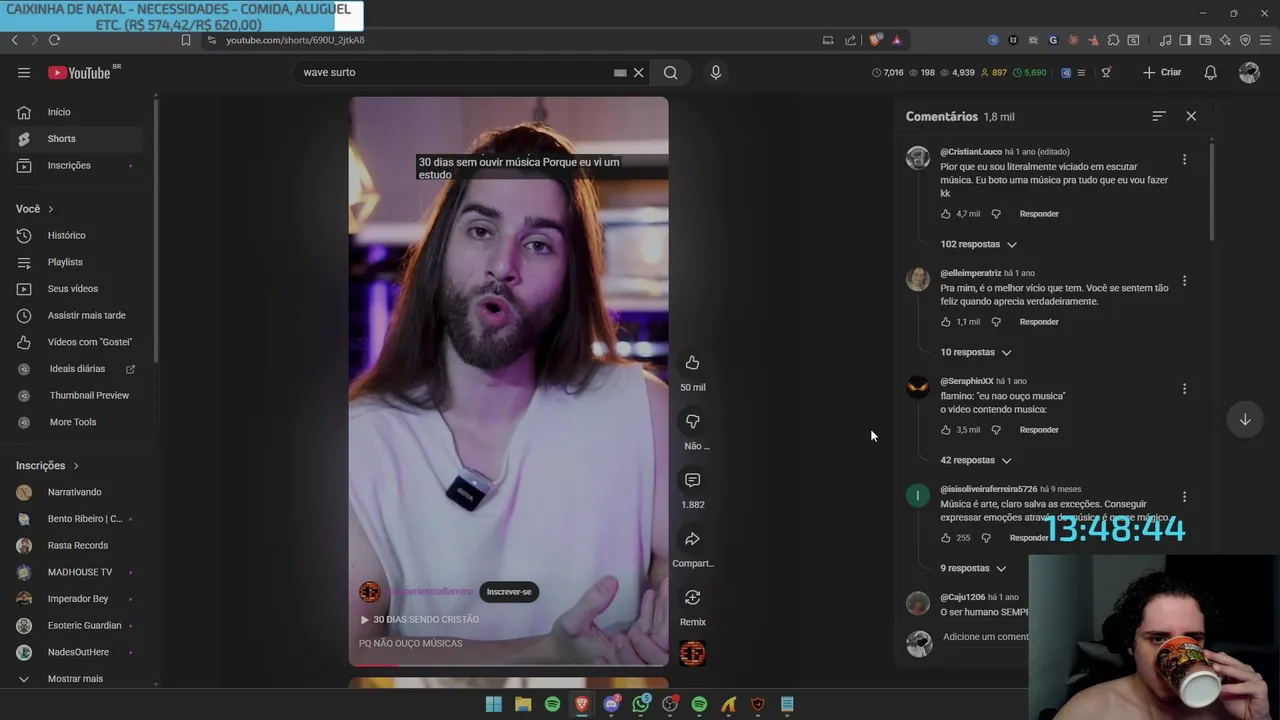This screenshot has height=720, width=1280.
Task: Reply to @elleimperatriz with Responder
Action: point(1039,322)
